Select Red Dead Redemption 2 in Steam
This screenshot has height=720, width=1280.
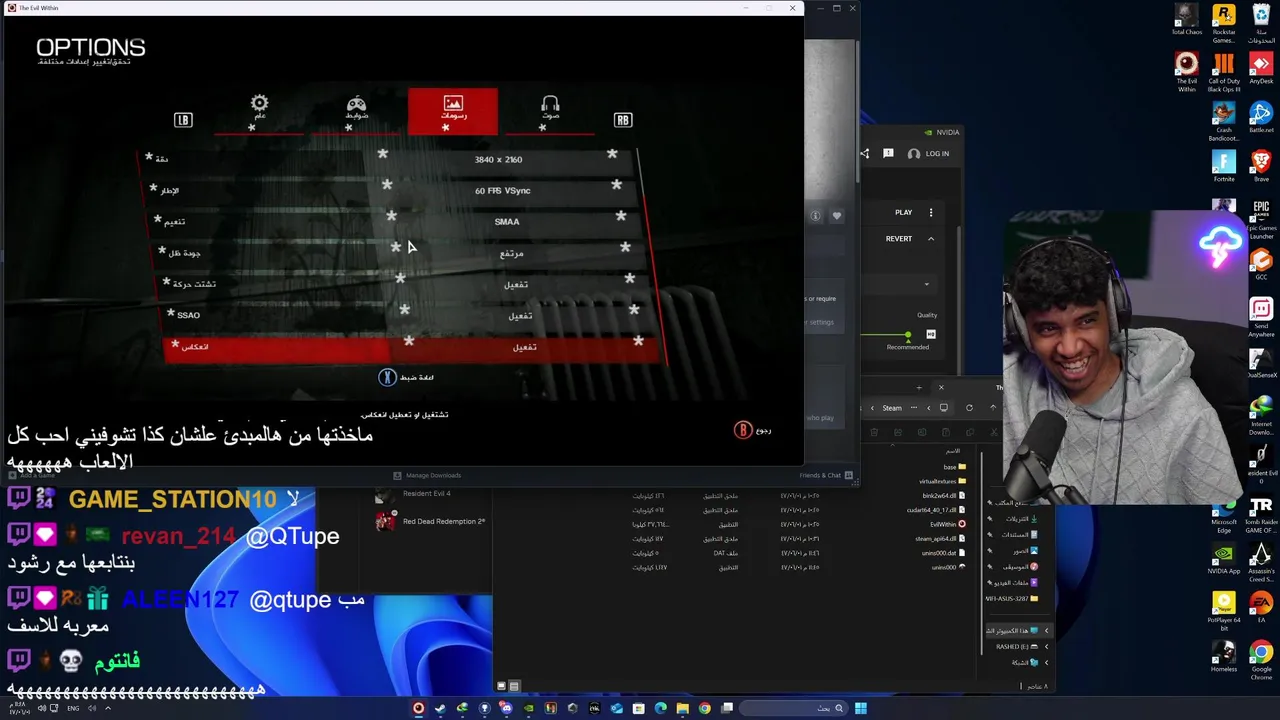(x=430, y=521)
